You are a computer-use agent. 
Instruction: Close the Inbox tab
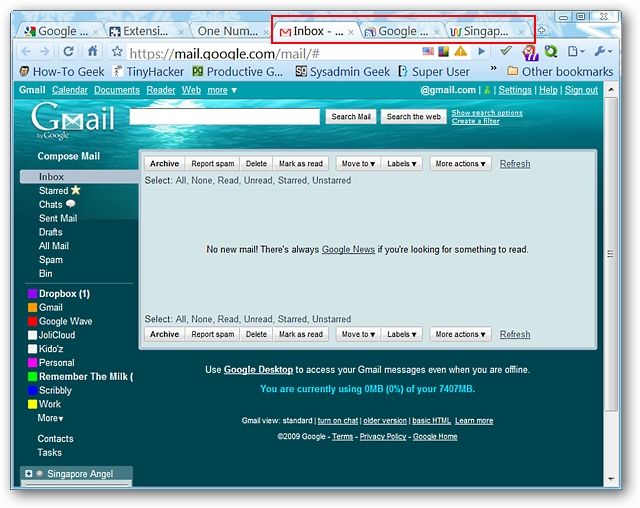pyautogui.click(x=351, y=32)
